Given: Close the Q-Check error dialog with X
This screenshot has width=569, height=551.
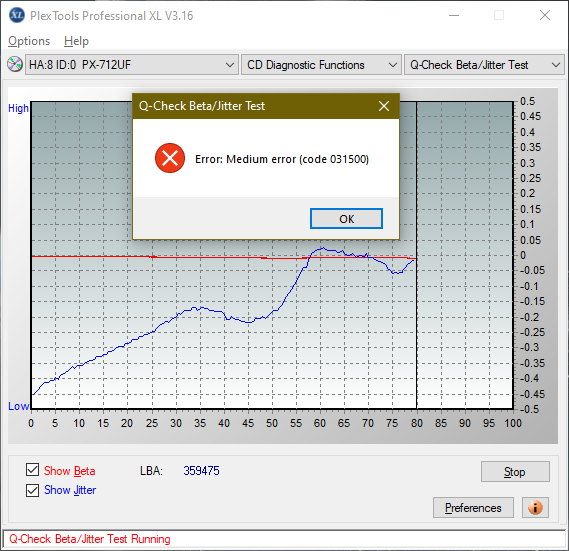Looking at the screenshot, I should pyautogui.click(x=384, y=106).
